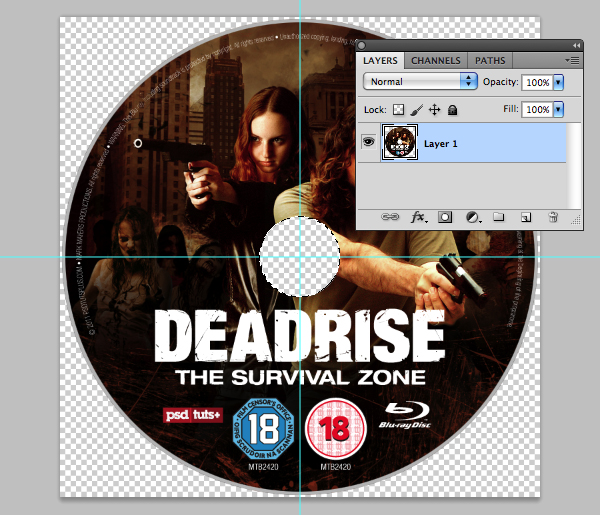Toggle lock image pixels brush icon
Image resolution: width=600 pixels, height=515 pixels.
416,110
